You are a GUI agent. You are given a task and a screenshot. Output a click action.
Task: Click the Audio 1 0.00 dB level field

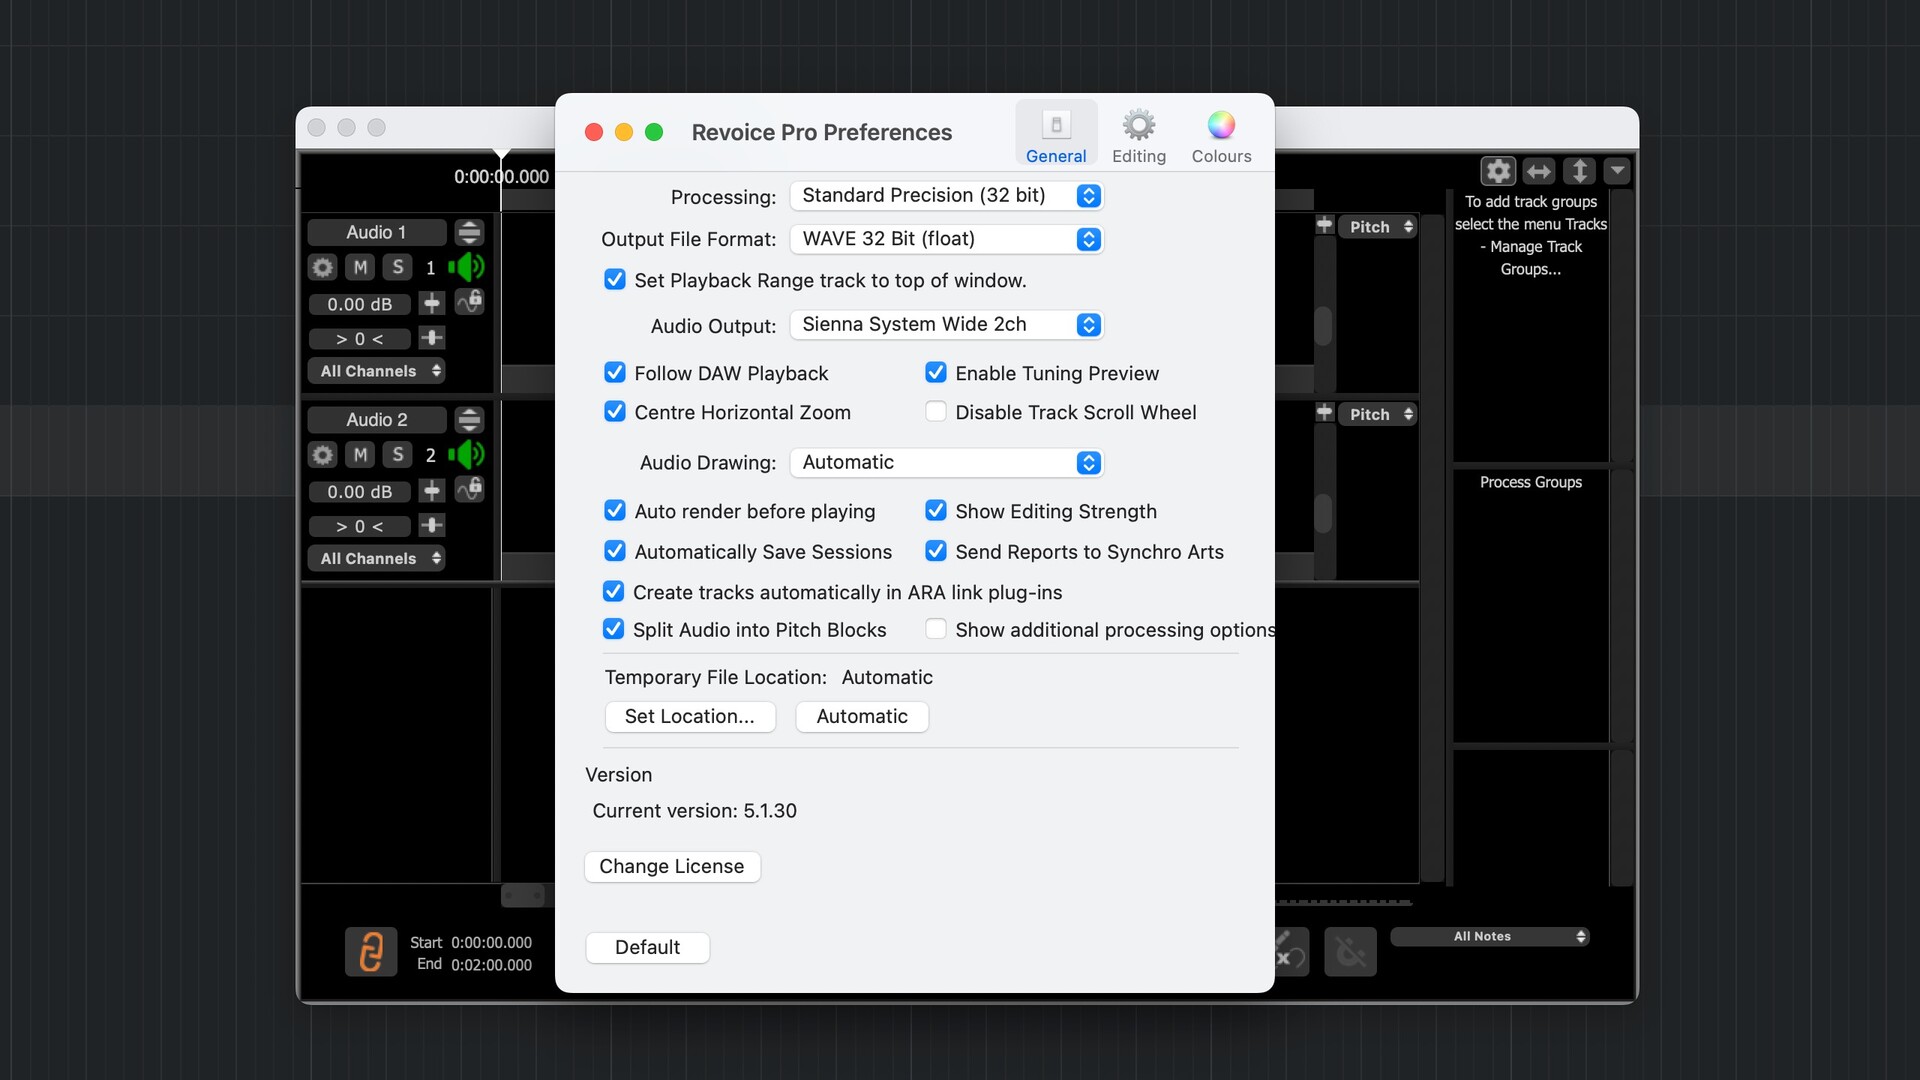[x=359, y=304]
